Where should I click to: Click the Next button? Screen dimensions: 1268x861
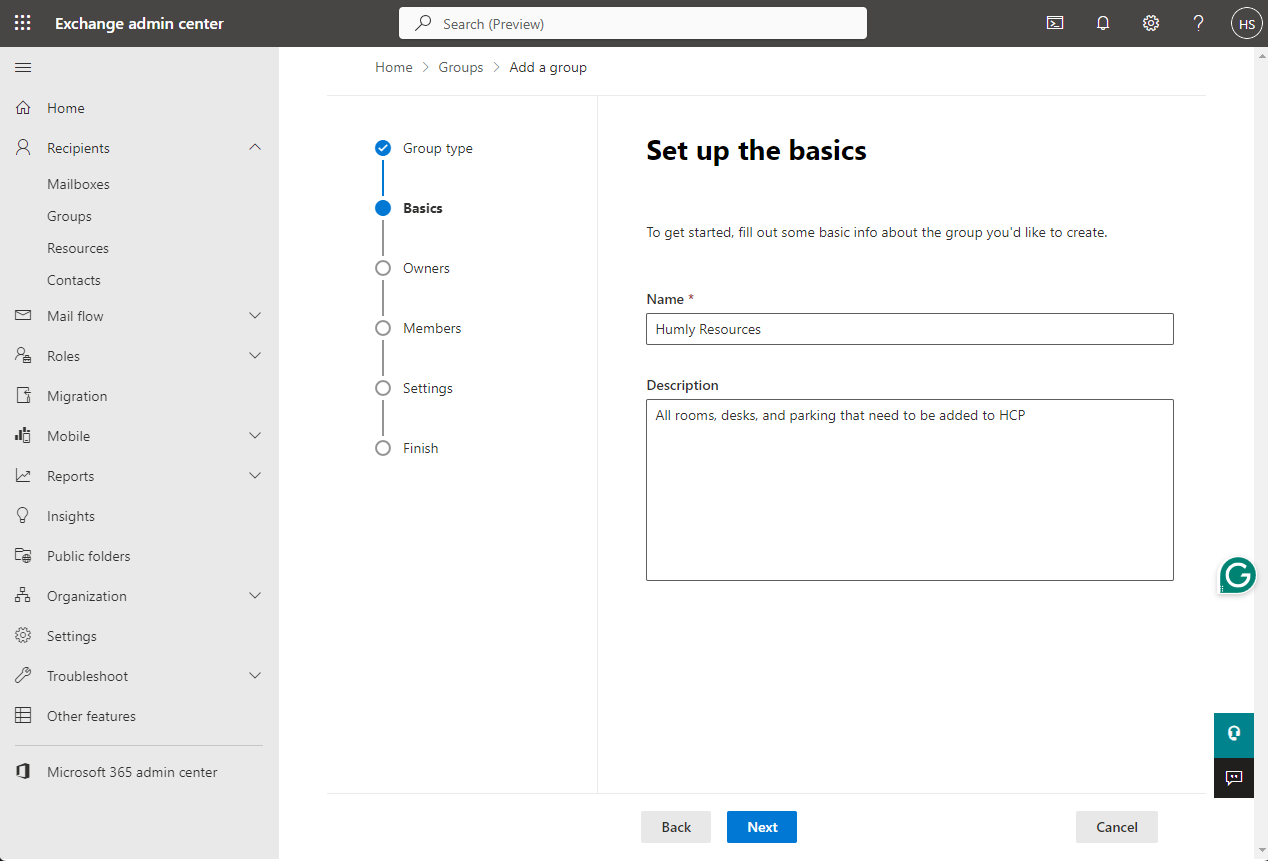(x=761, y=827)
